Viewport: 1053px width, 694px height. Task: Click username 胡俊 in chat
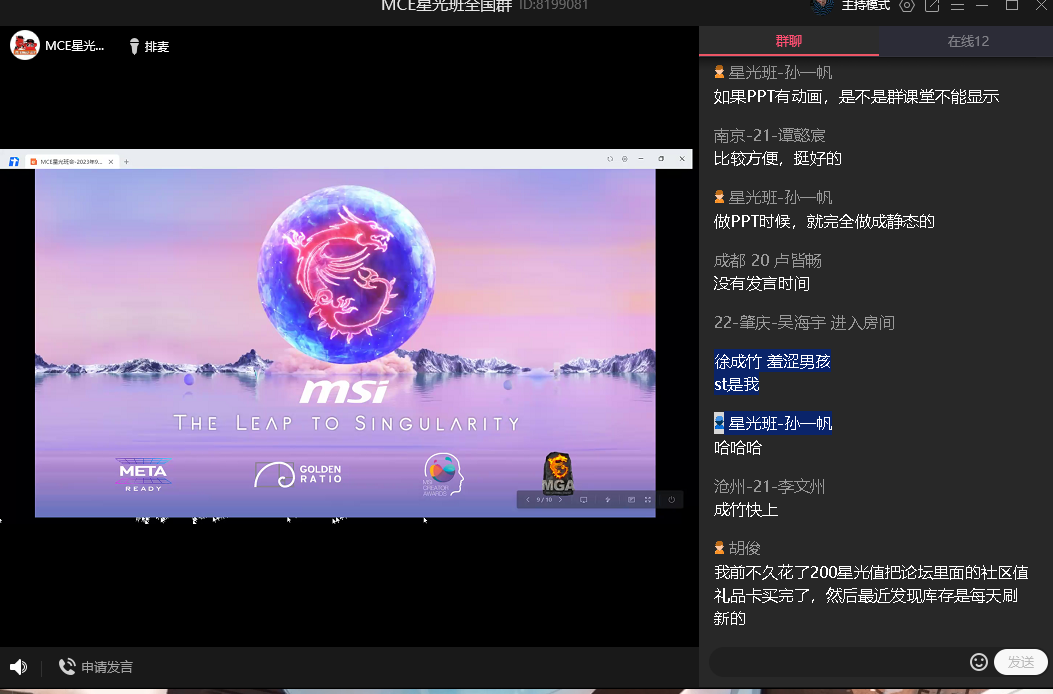point(745,548)
